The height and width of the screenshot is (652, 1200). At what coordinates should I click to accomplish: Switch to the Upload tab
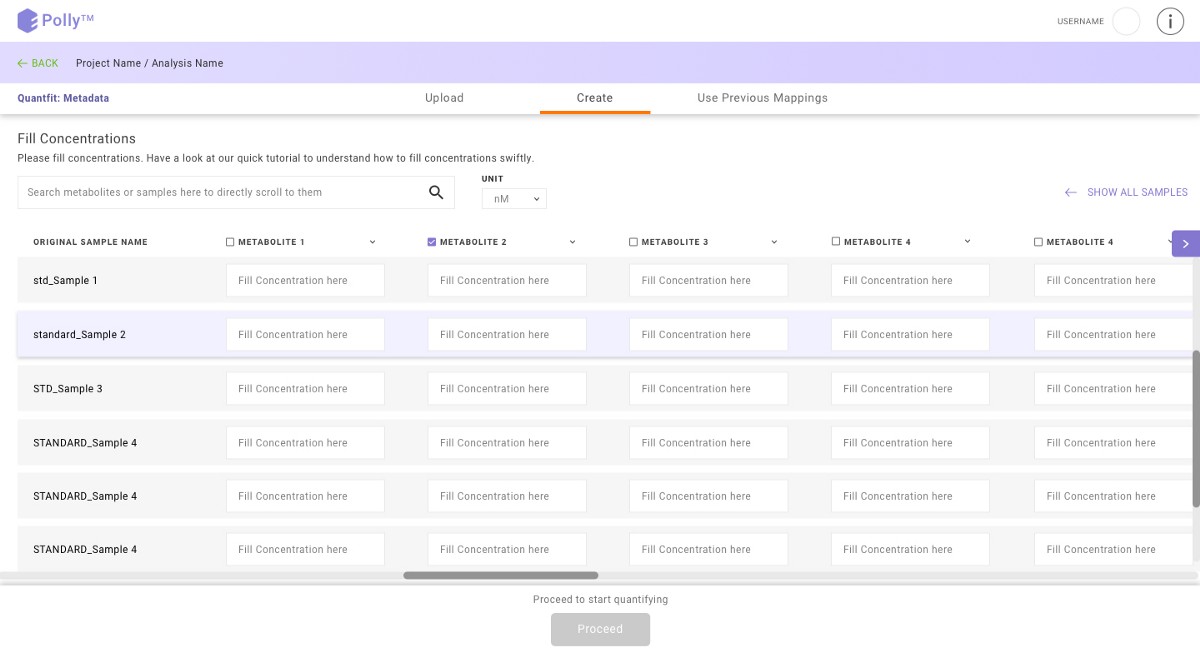pos(444,97)
